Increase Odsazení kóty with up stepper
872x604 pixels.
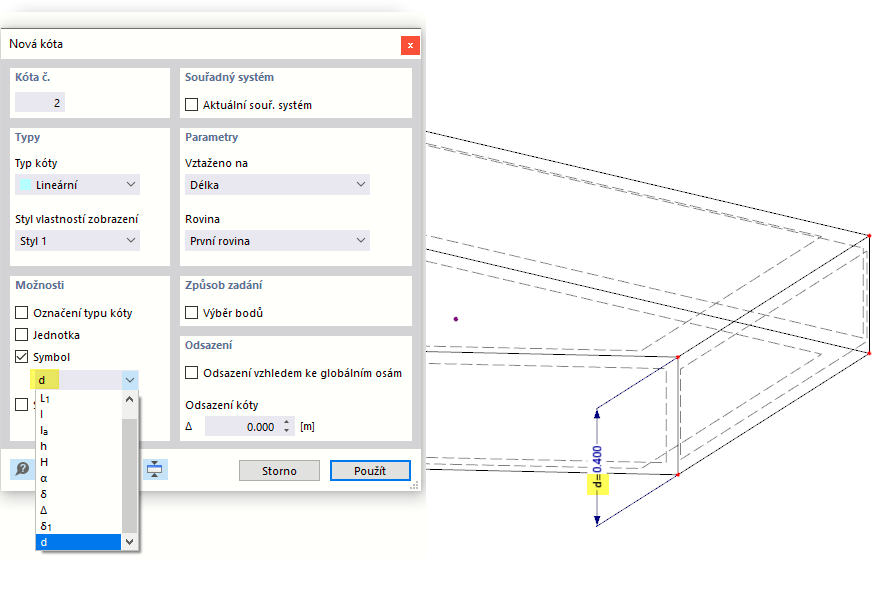coord(286,422)
